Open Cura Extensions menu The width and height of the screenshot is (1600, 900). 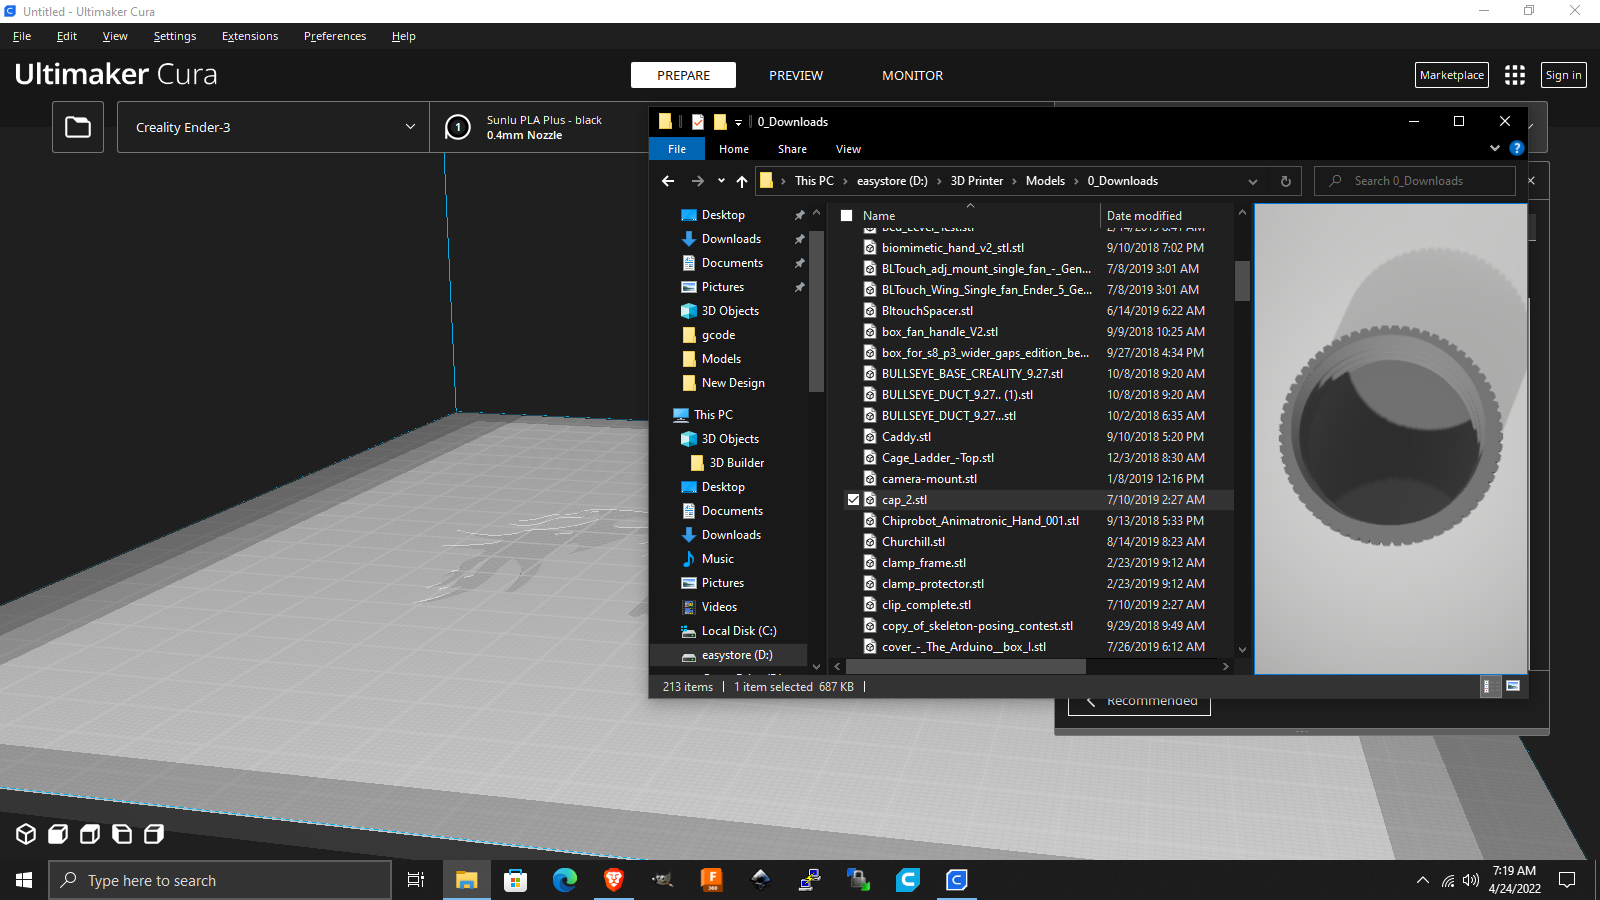point(250,36)
